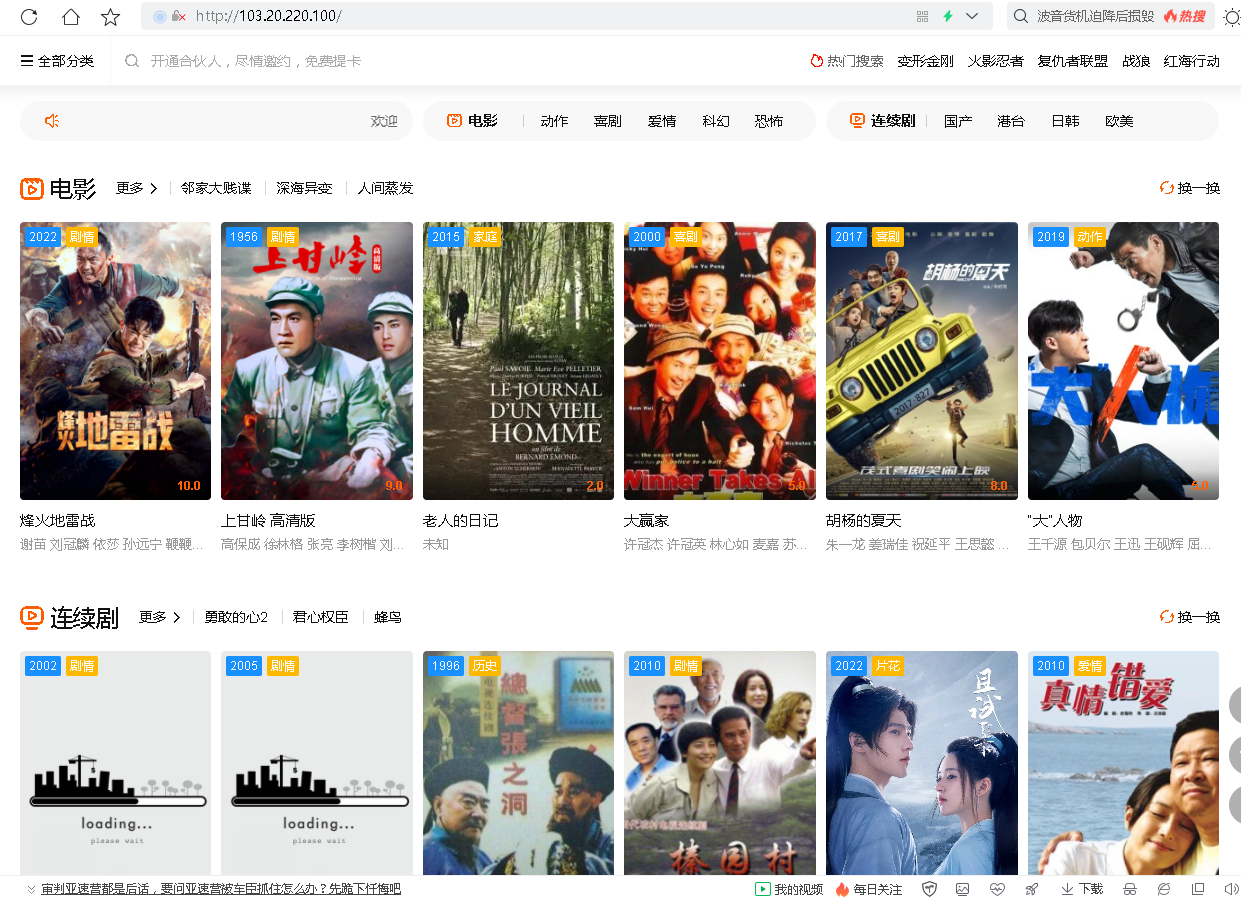Open the 真情错爱 series poster
Viewport: 1241px width, 900px height.
coord(1123,764)
